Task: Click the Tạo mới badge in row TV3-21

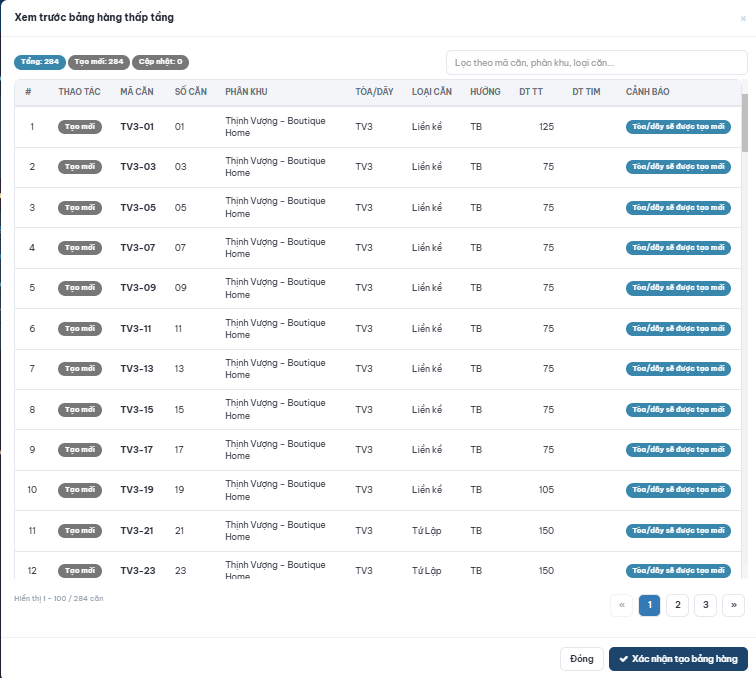Action: coord(80,531)
